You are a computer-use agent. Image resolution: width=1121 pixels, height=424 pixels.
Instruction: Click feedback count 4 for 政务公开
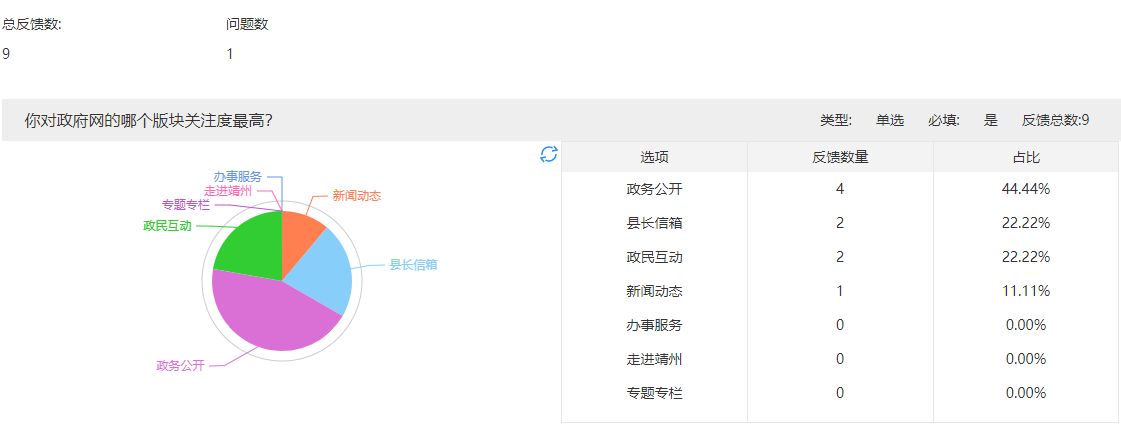pyautogui.click(x=840, y=189)
